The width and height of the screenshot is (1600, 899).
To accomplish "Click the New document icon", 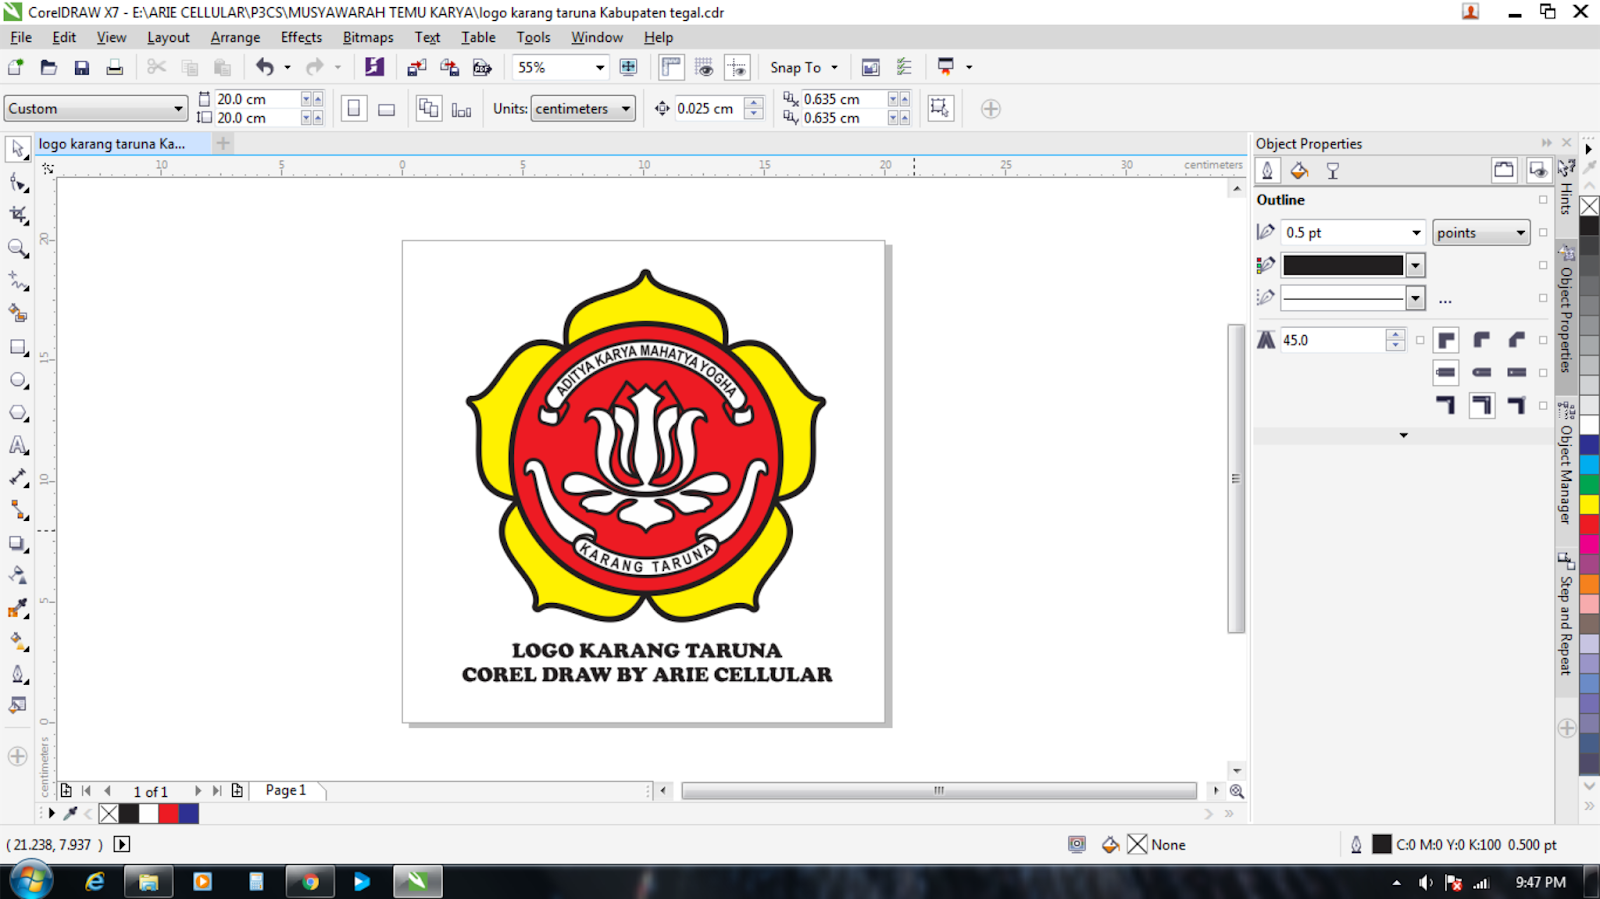I will [16, 67].
